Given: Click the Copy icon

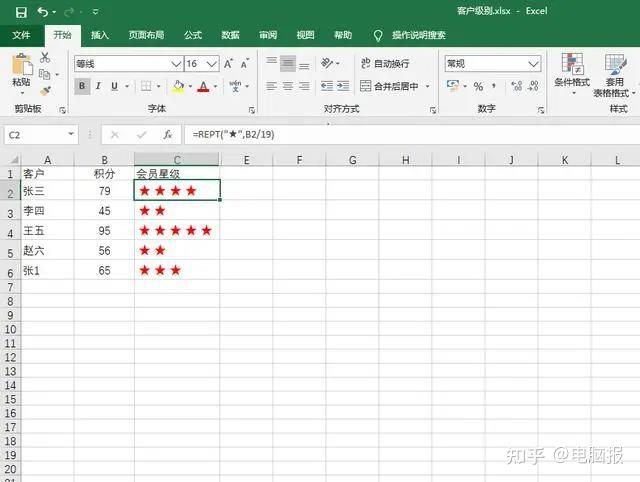Looking at the screenshot, I should click(44, 74).
